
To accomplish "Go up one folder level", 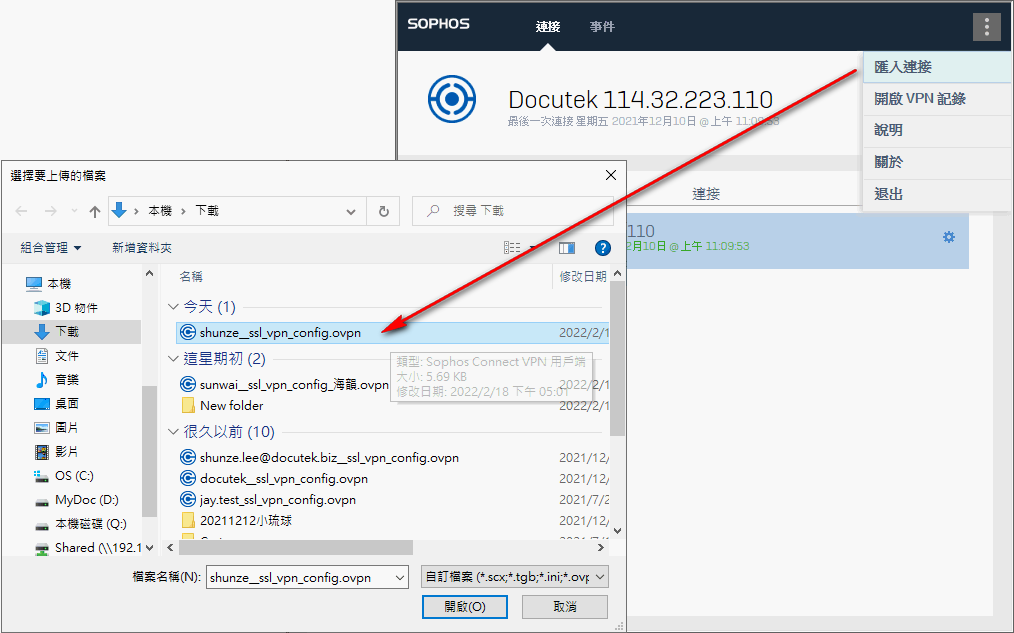I will point(95,211).
